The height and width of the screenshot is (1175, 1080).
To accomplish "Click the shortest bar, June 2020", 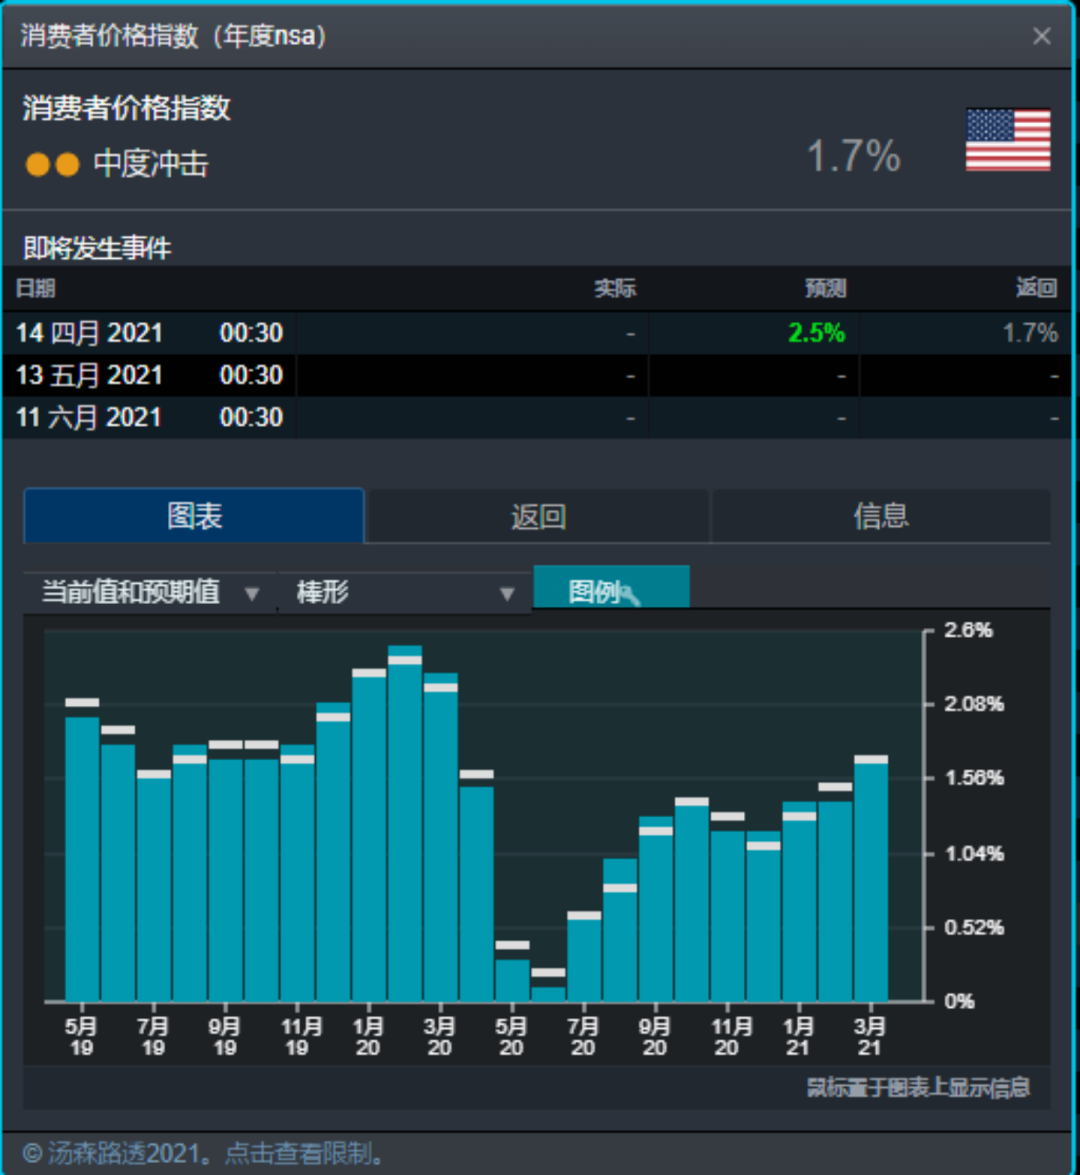I will [x=548, y=993].
